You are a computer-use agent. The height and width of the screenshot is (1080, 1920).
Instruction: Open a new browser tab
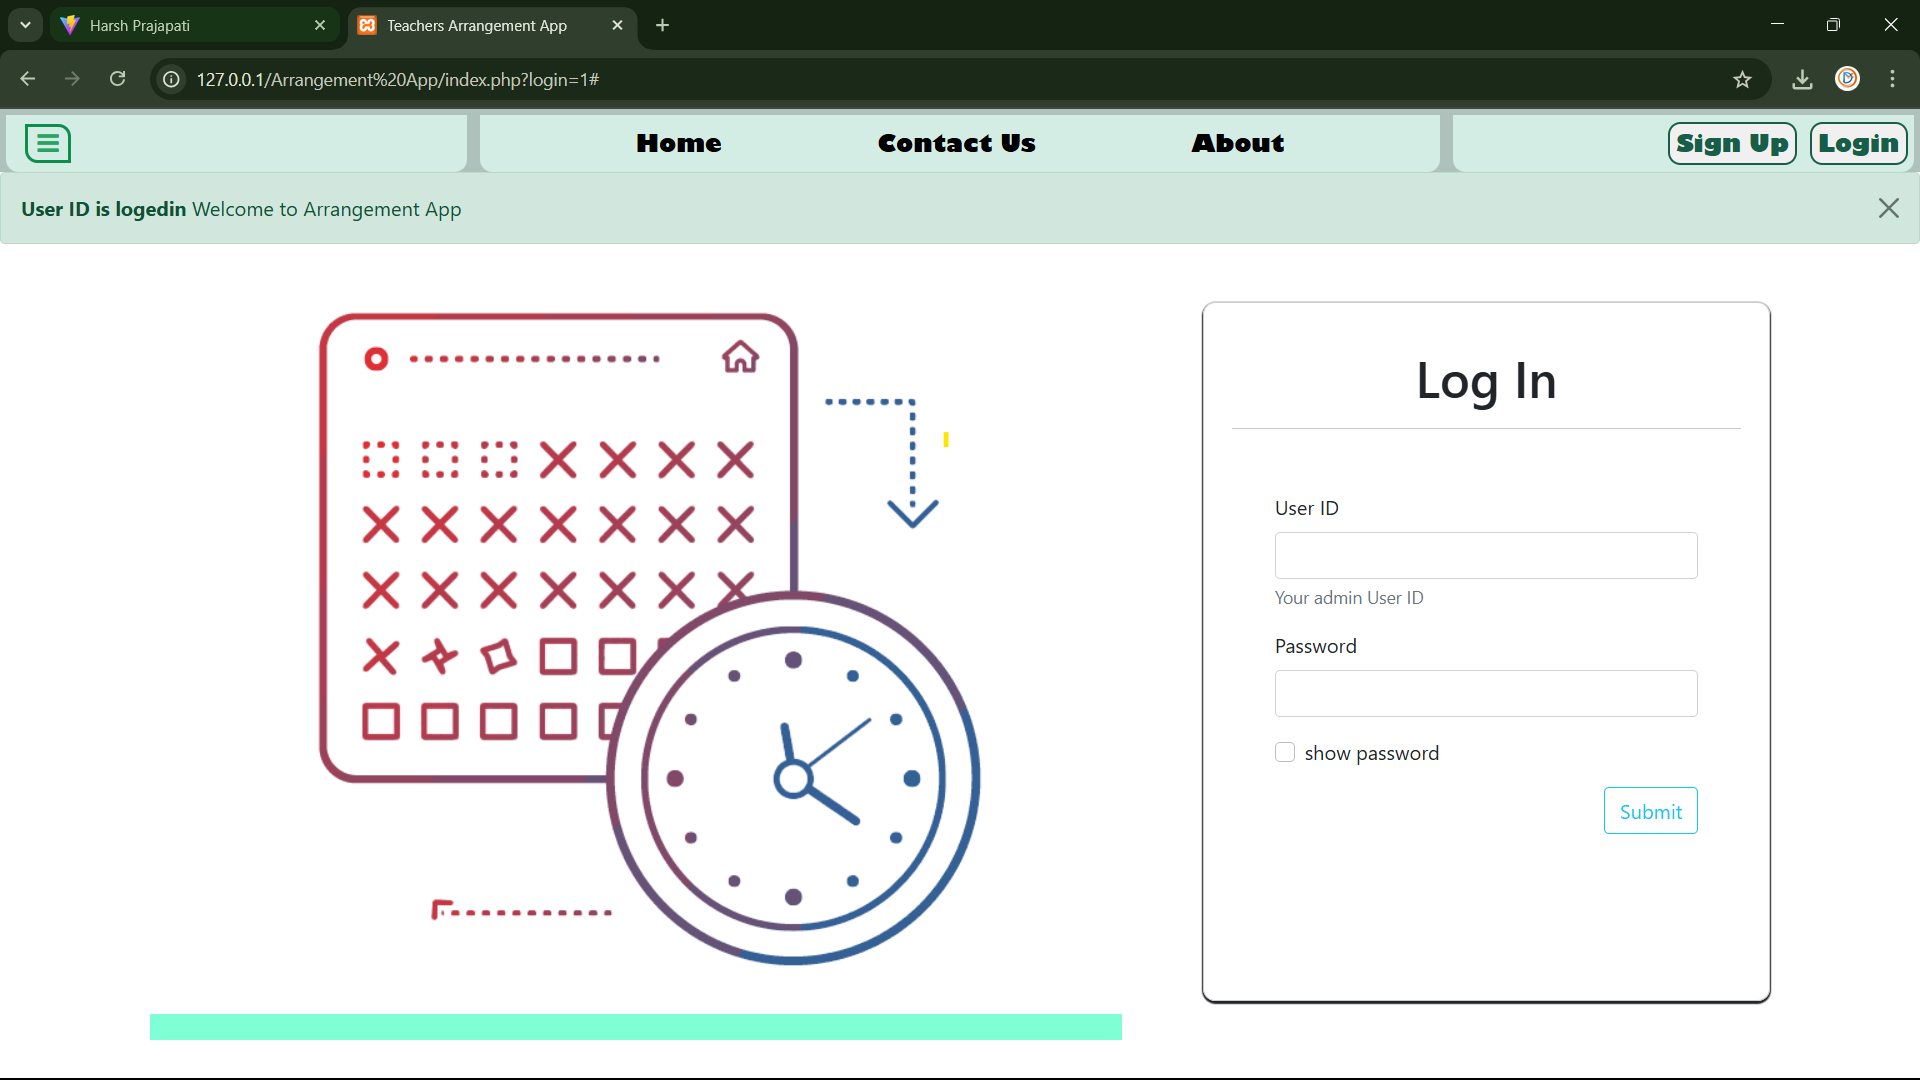point(662,25)
